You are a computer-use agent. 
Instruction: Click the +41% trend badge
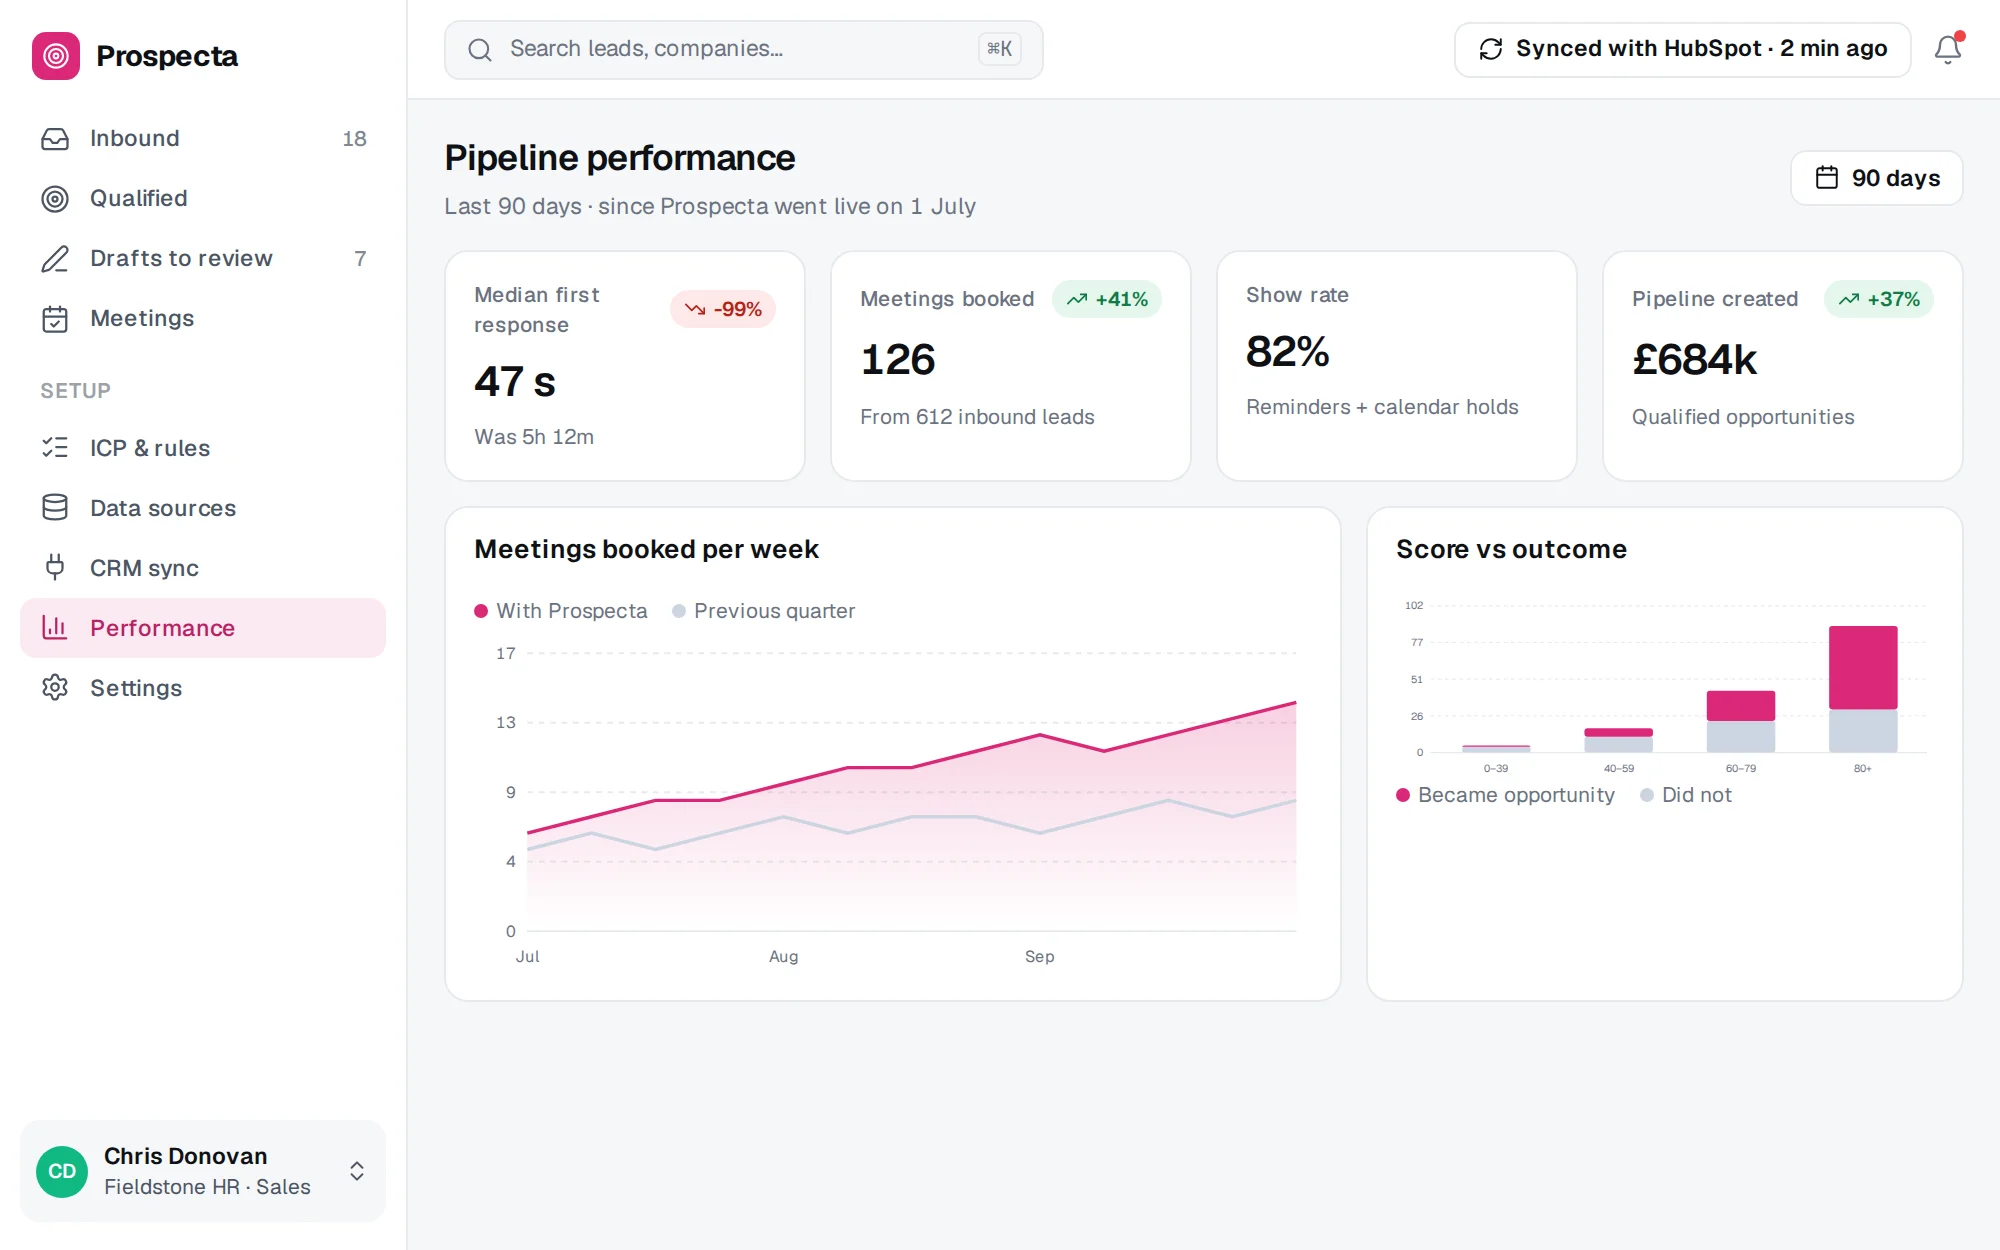pyautogui.click(x=1107, y=300)
